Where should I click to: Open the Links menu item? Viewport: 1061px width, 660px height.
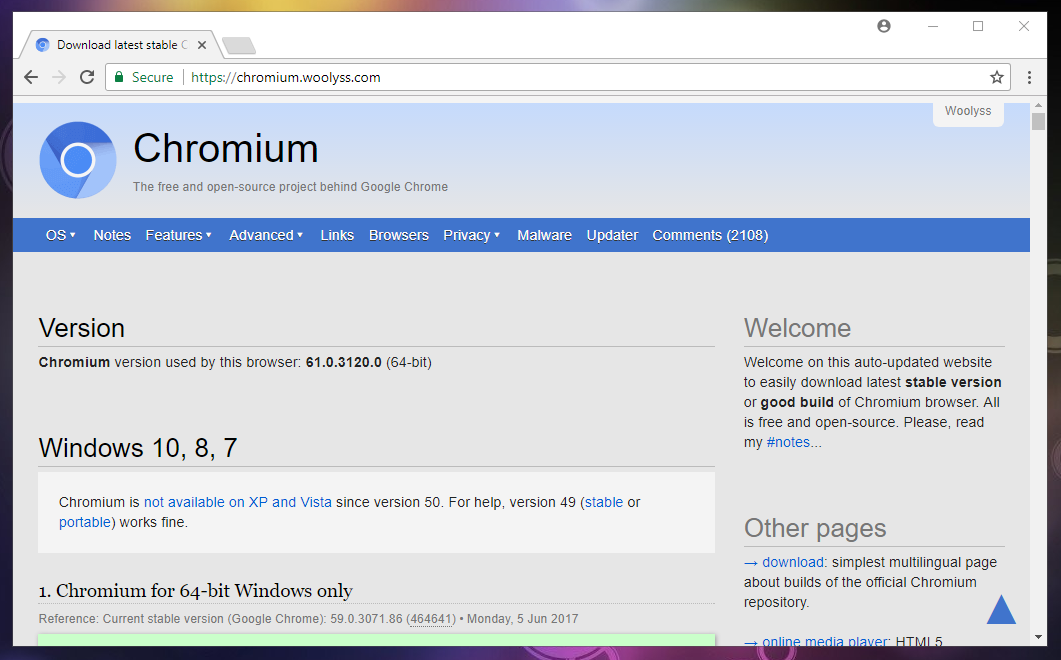(337, 235)
